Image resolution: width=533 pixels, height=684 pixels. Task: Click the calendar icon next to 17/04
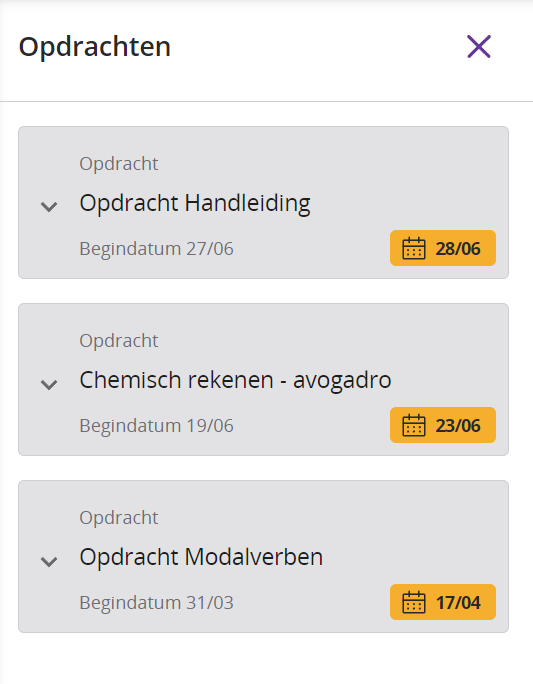coord(413,602)
